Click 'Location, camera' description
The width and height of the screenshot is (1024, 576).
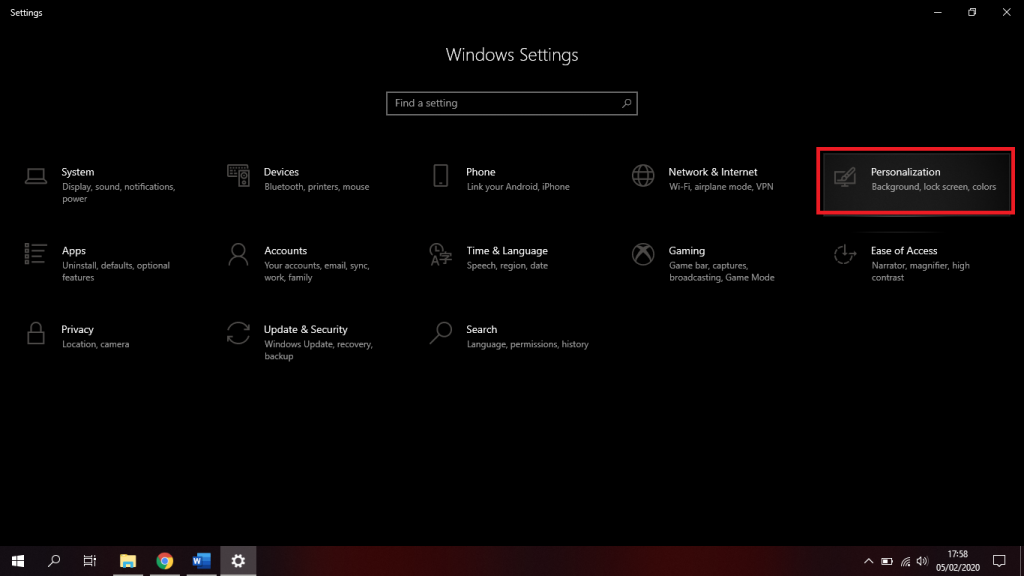click(95, 344)
